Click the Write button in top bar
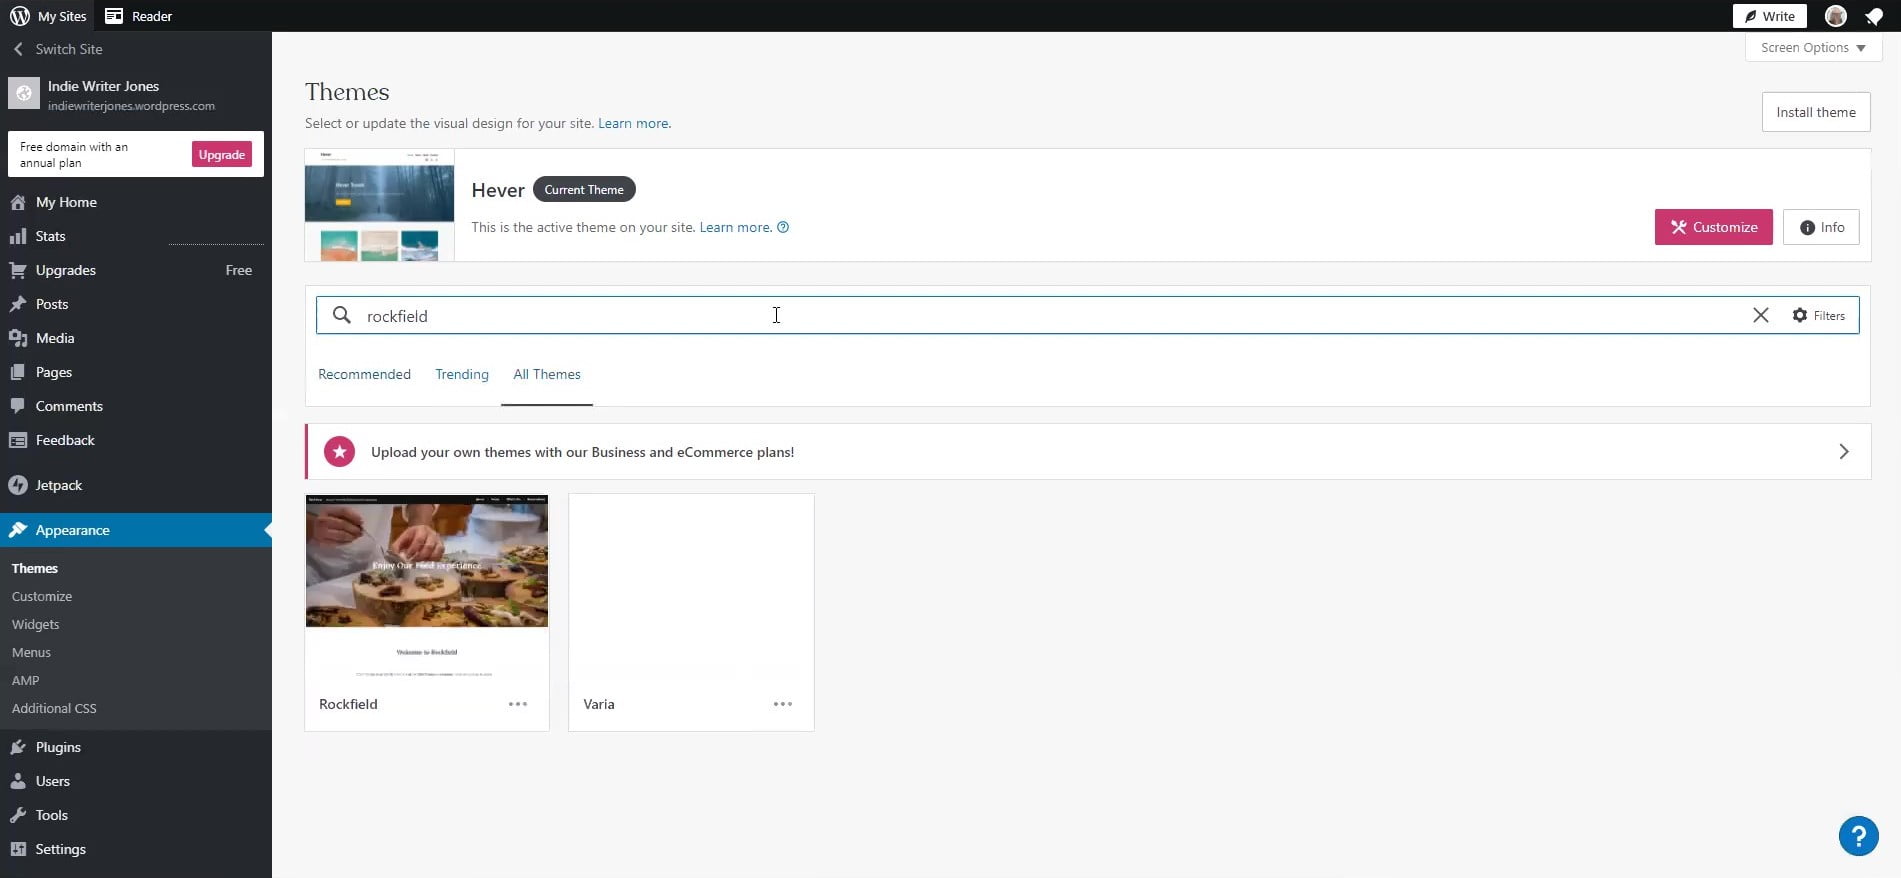 (1769, 16)
